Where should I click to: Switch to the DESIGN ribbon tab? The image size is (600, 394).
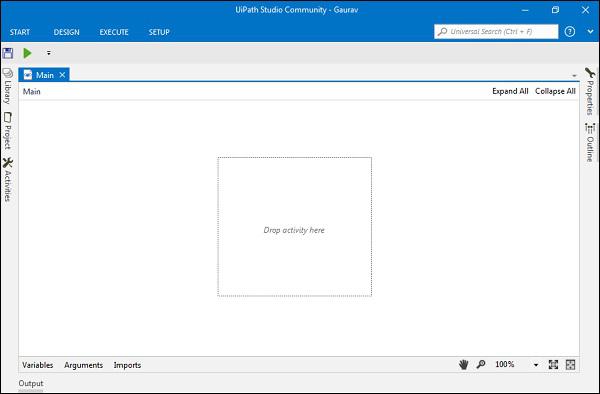[x=67, y=32]
